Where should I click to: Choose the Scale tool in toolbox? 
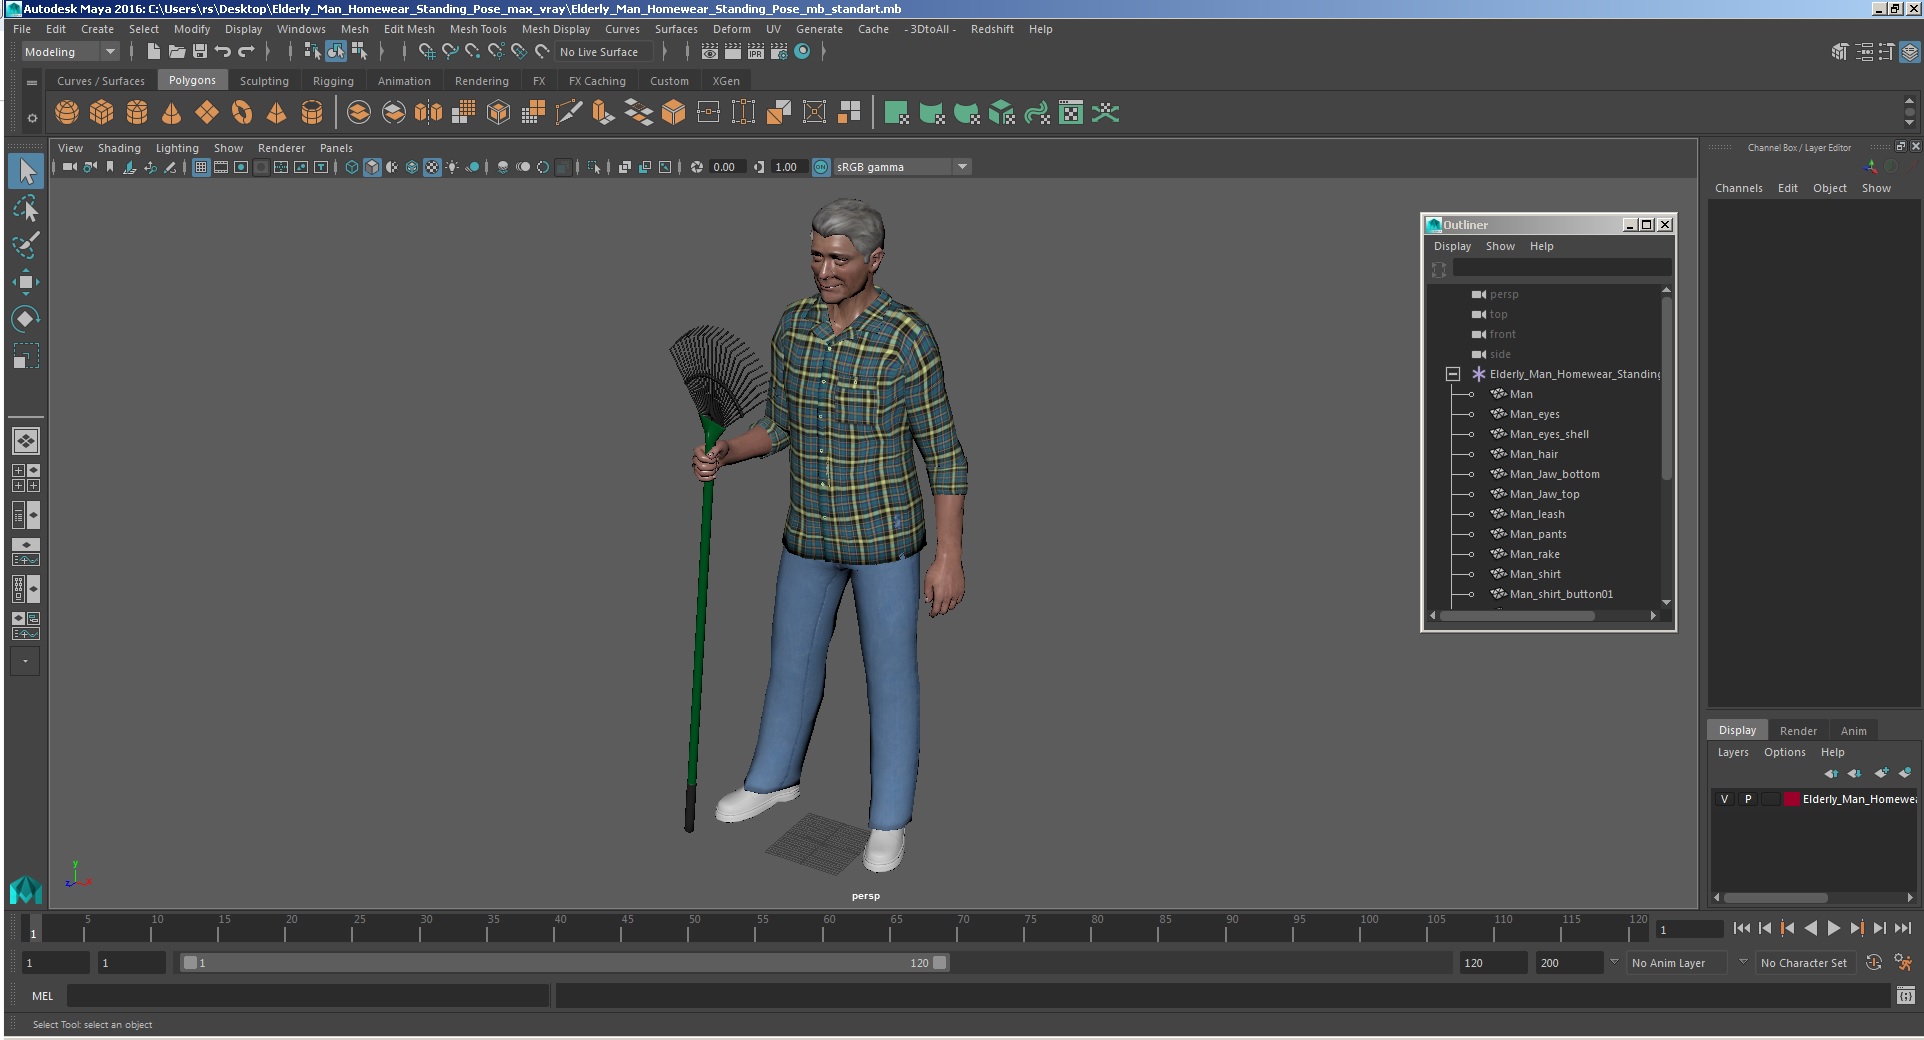point(26,356)
